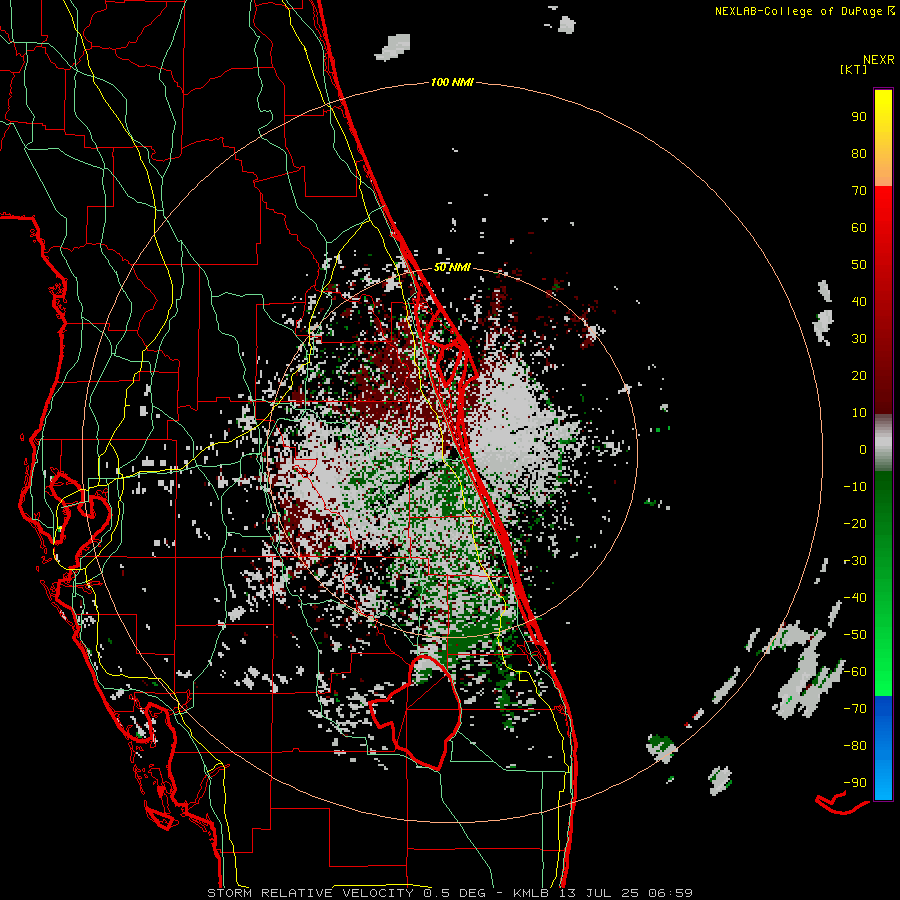The height and width of the screenshot is (900, 900).
Task: Click the NEXR label at the top right
Action: (879, 60)
